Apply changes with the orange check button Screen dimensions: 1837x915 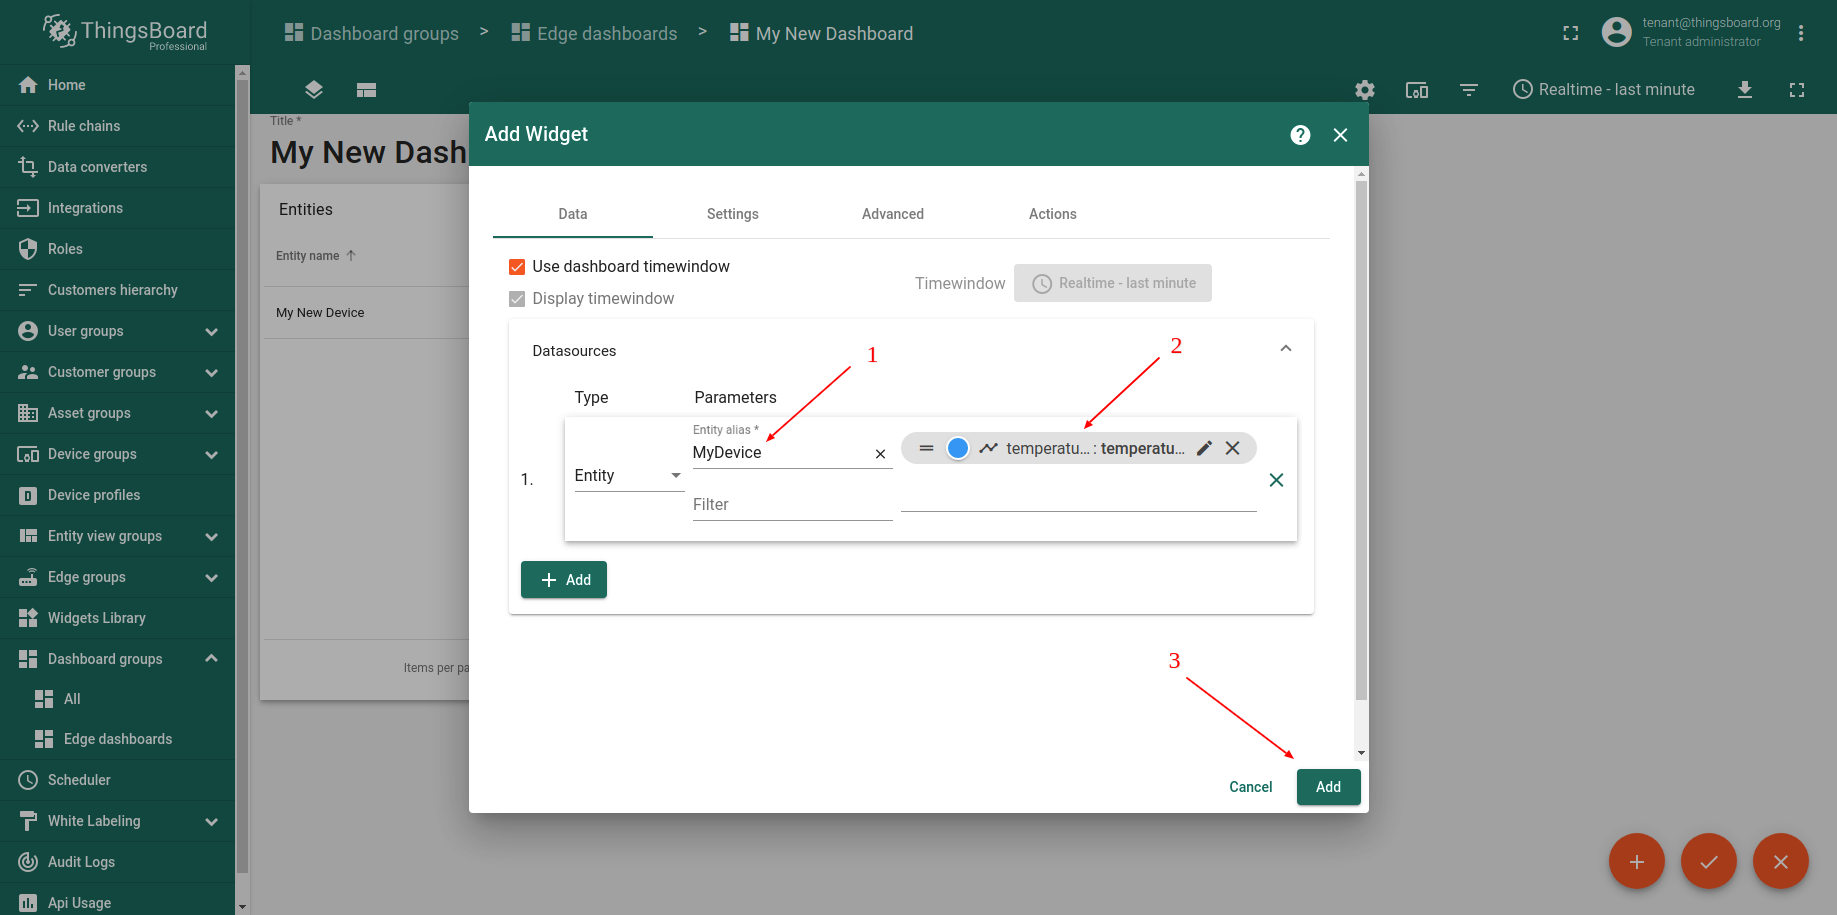click(x=1709, y=861)
